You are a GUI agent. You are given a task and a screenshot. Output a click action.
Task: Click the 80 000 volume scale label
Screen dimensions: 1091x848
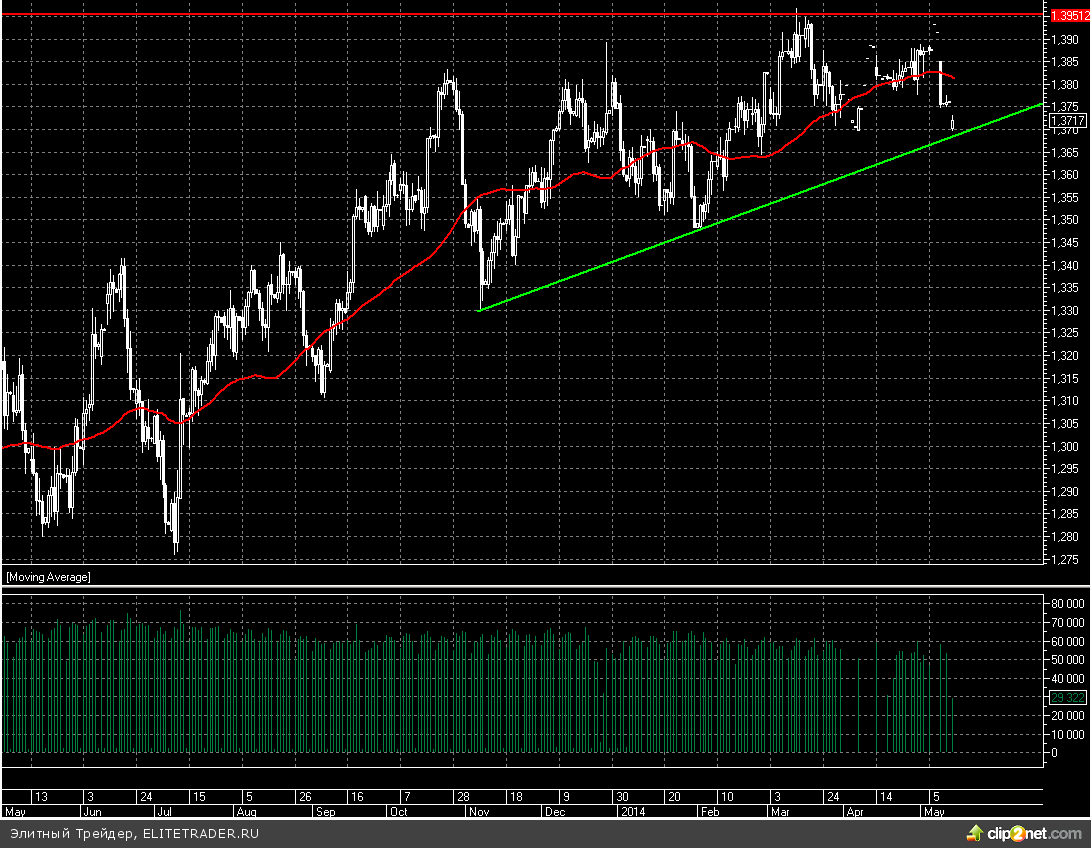coord(1067,604)
